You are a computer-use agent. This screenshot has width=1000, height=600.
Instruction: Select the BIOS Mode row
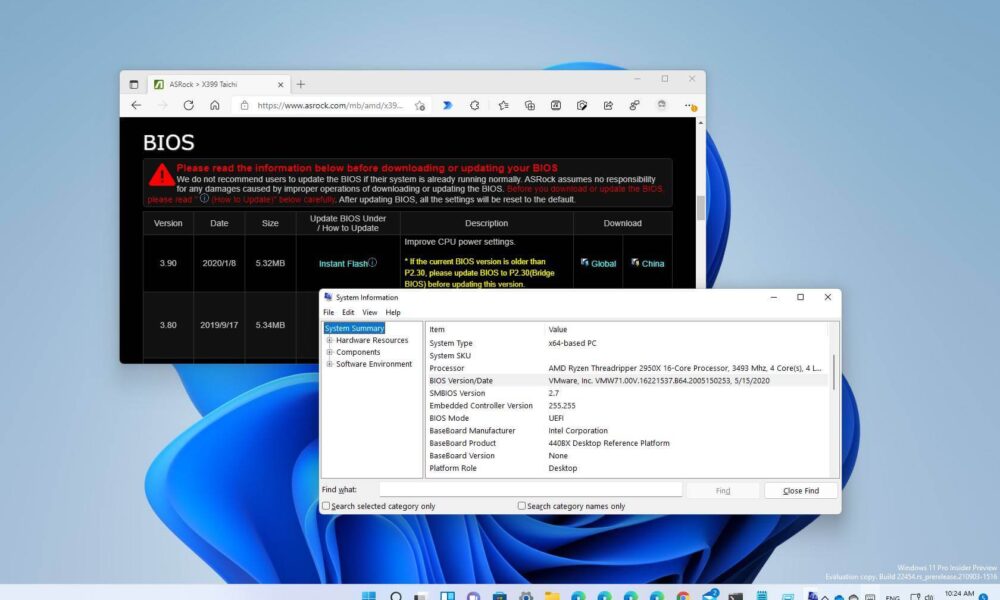tap(627, 418)
